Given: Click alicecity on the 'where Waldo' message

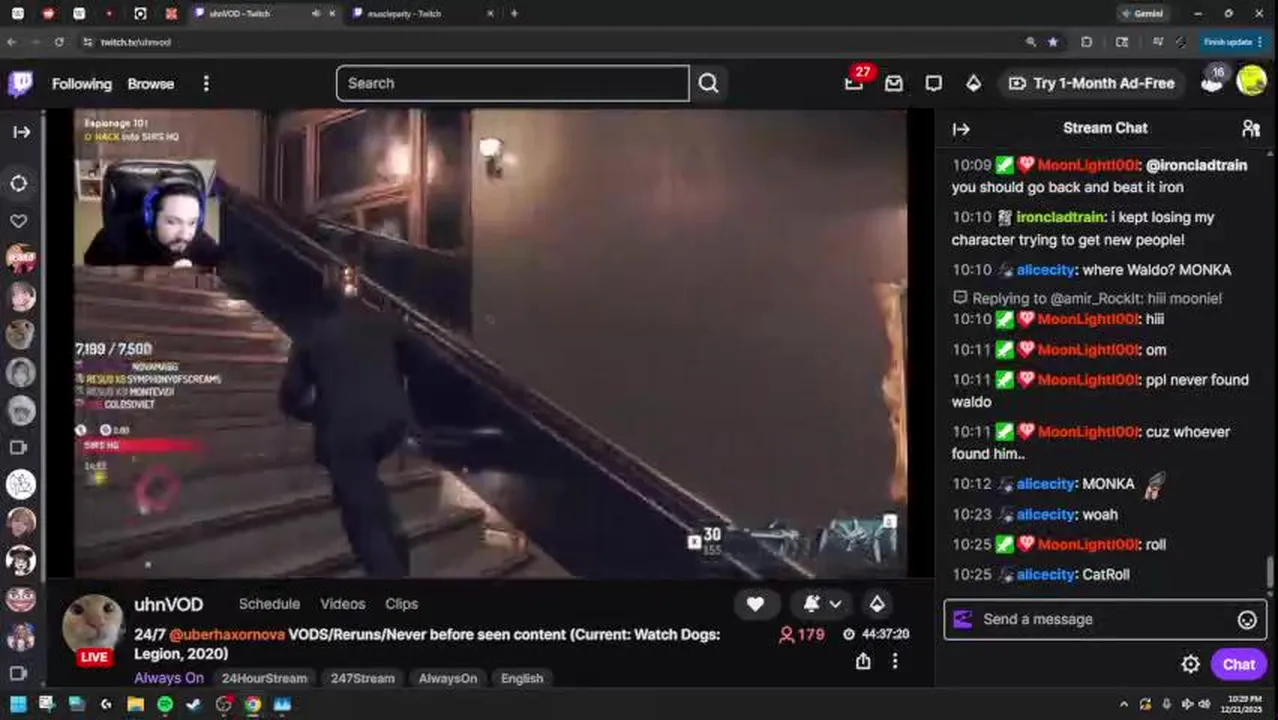Looking at the screenshot, I should coord(1045,270).
